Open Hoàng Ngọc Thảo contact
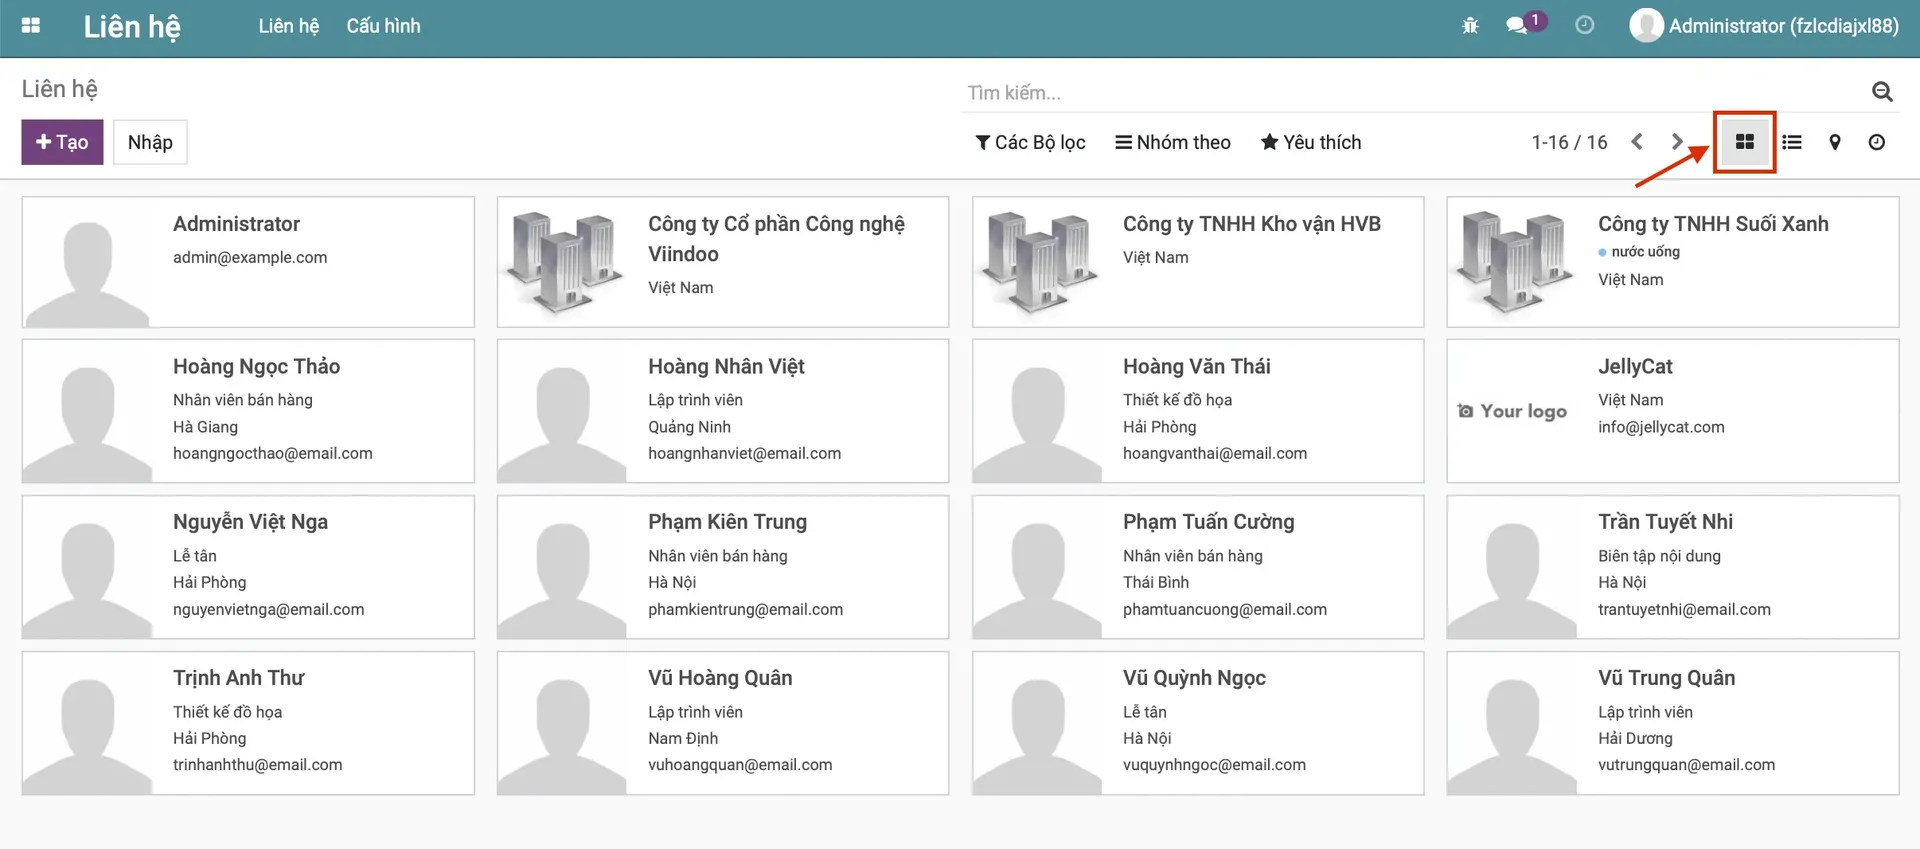 (248, 411)
